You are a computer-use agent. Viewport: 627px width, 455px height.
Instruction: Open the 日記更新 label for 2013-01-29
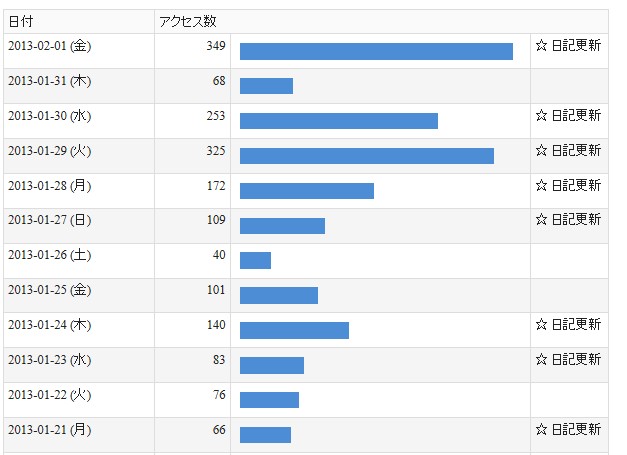576,150
